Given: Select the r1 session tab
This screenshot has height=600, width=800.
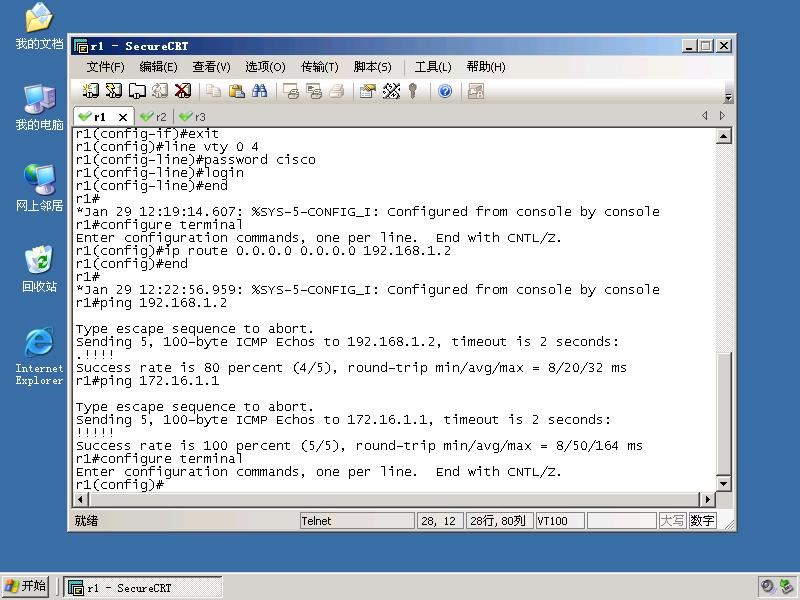Looking at the screenshot, I should click(x=99, y=117).
